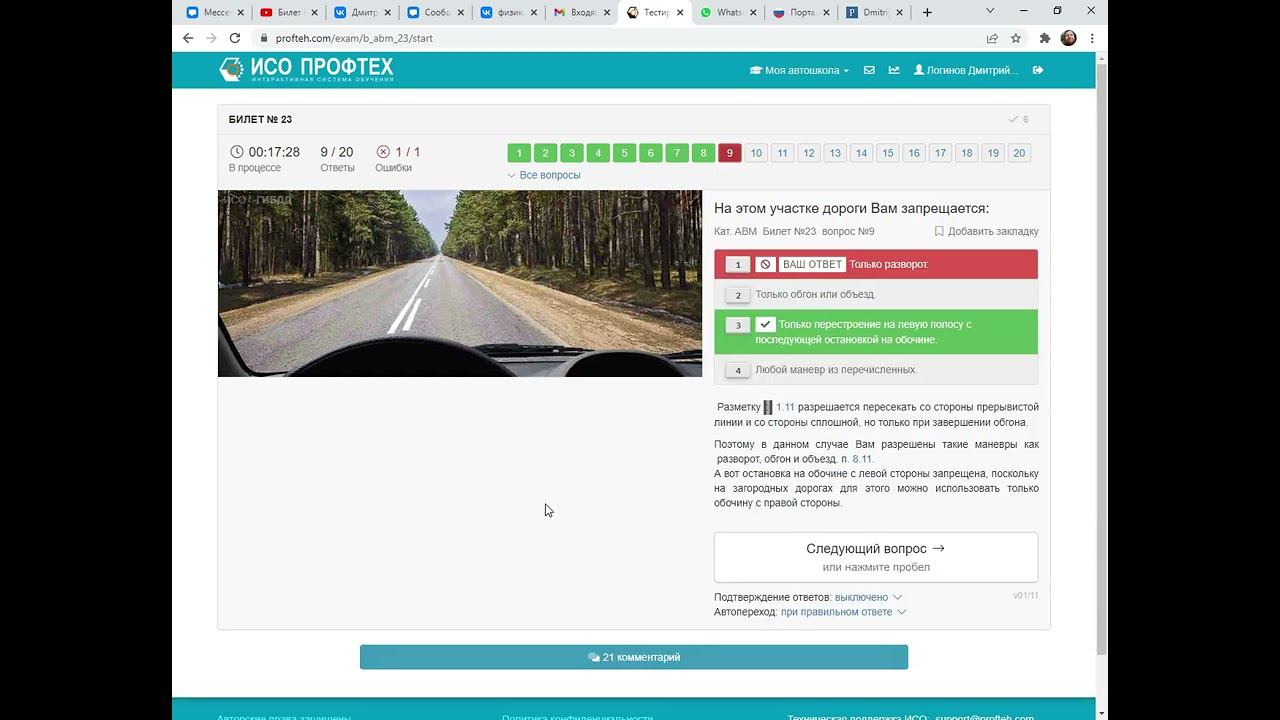Go to question 2
The height and width of the screenshot is (720, 1280).
pos(545,153)
